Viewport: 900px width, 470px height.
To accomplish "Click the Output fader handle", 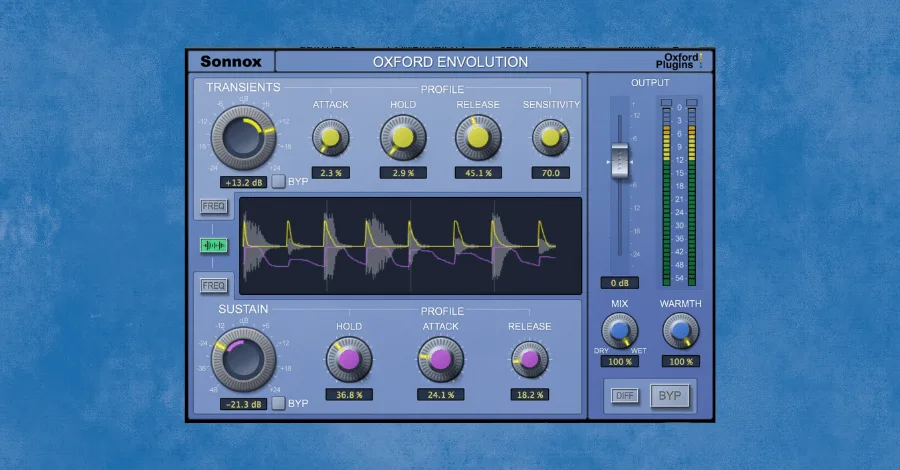I will [620, 161].
